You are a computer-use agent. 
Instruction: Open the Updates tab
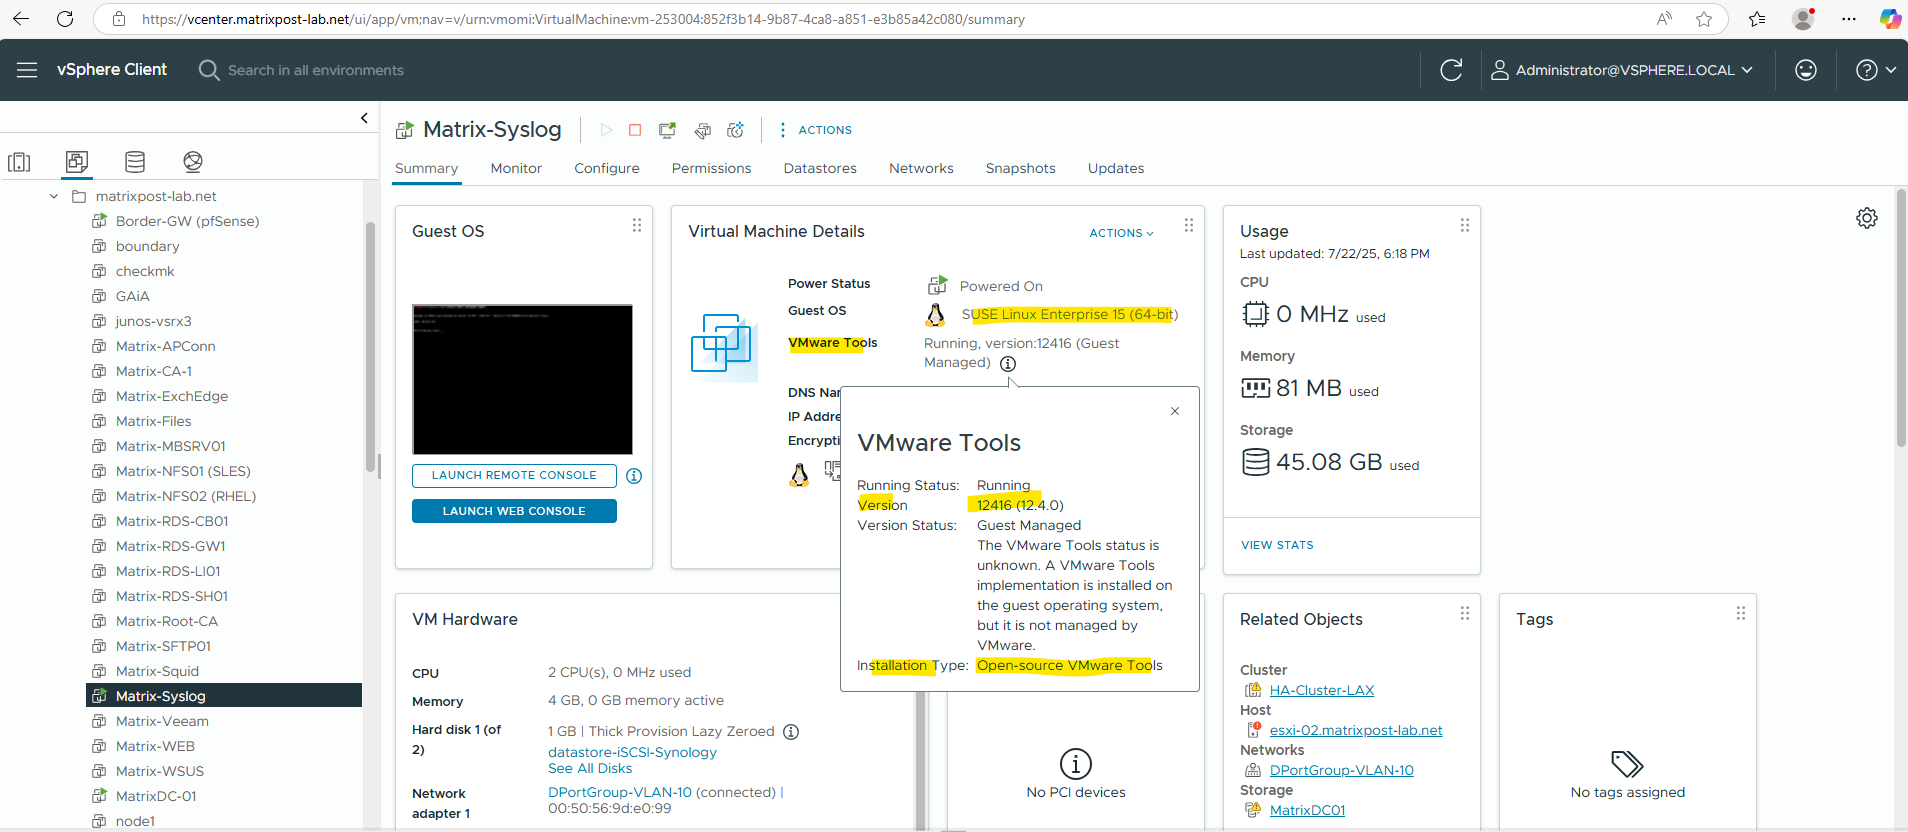[x=1116, y=168]
